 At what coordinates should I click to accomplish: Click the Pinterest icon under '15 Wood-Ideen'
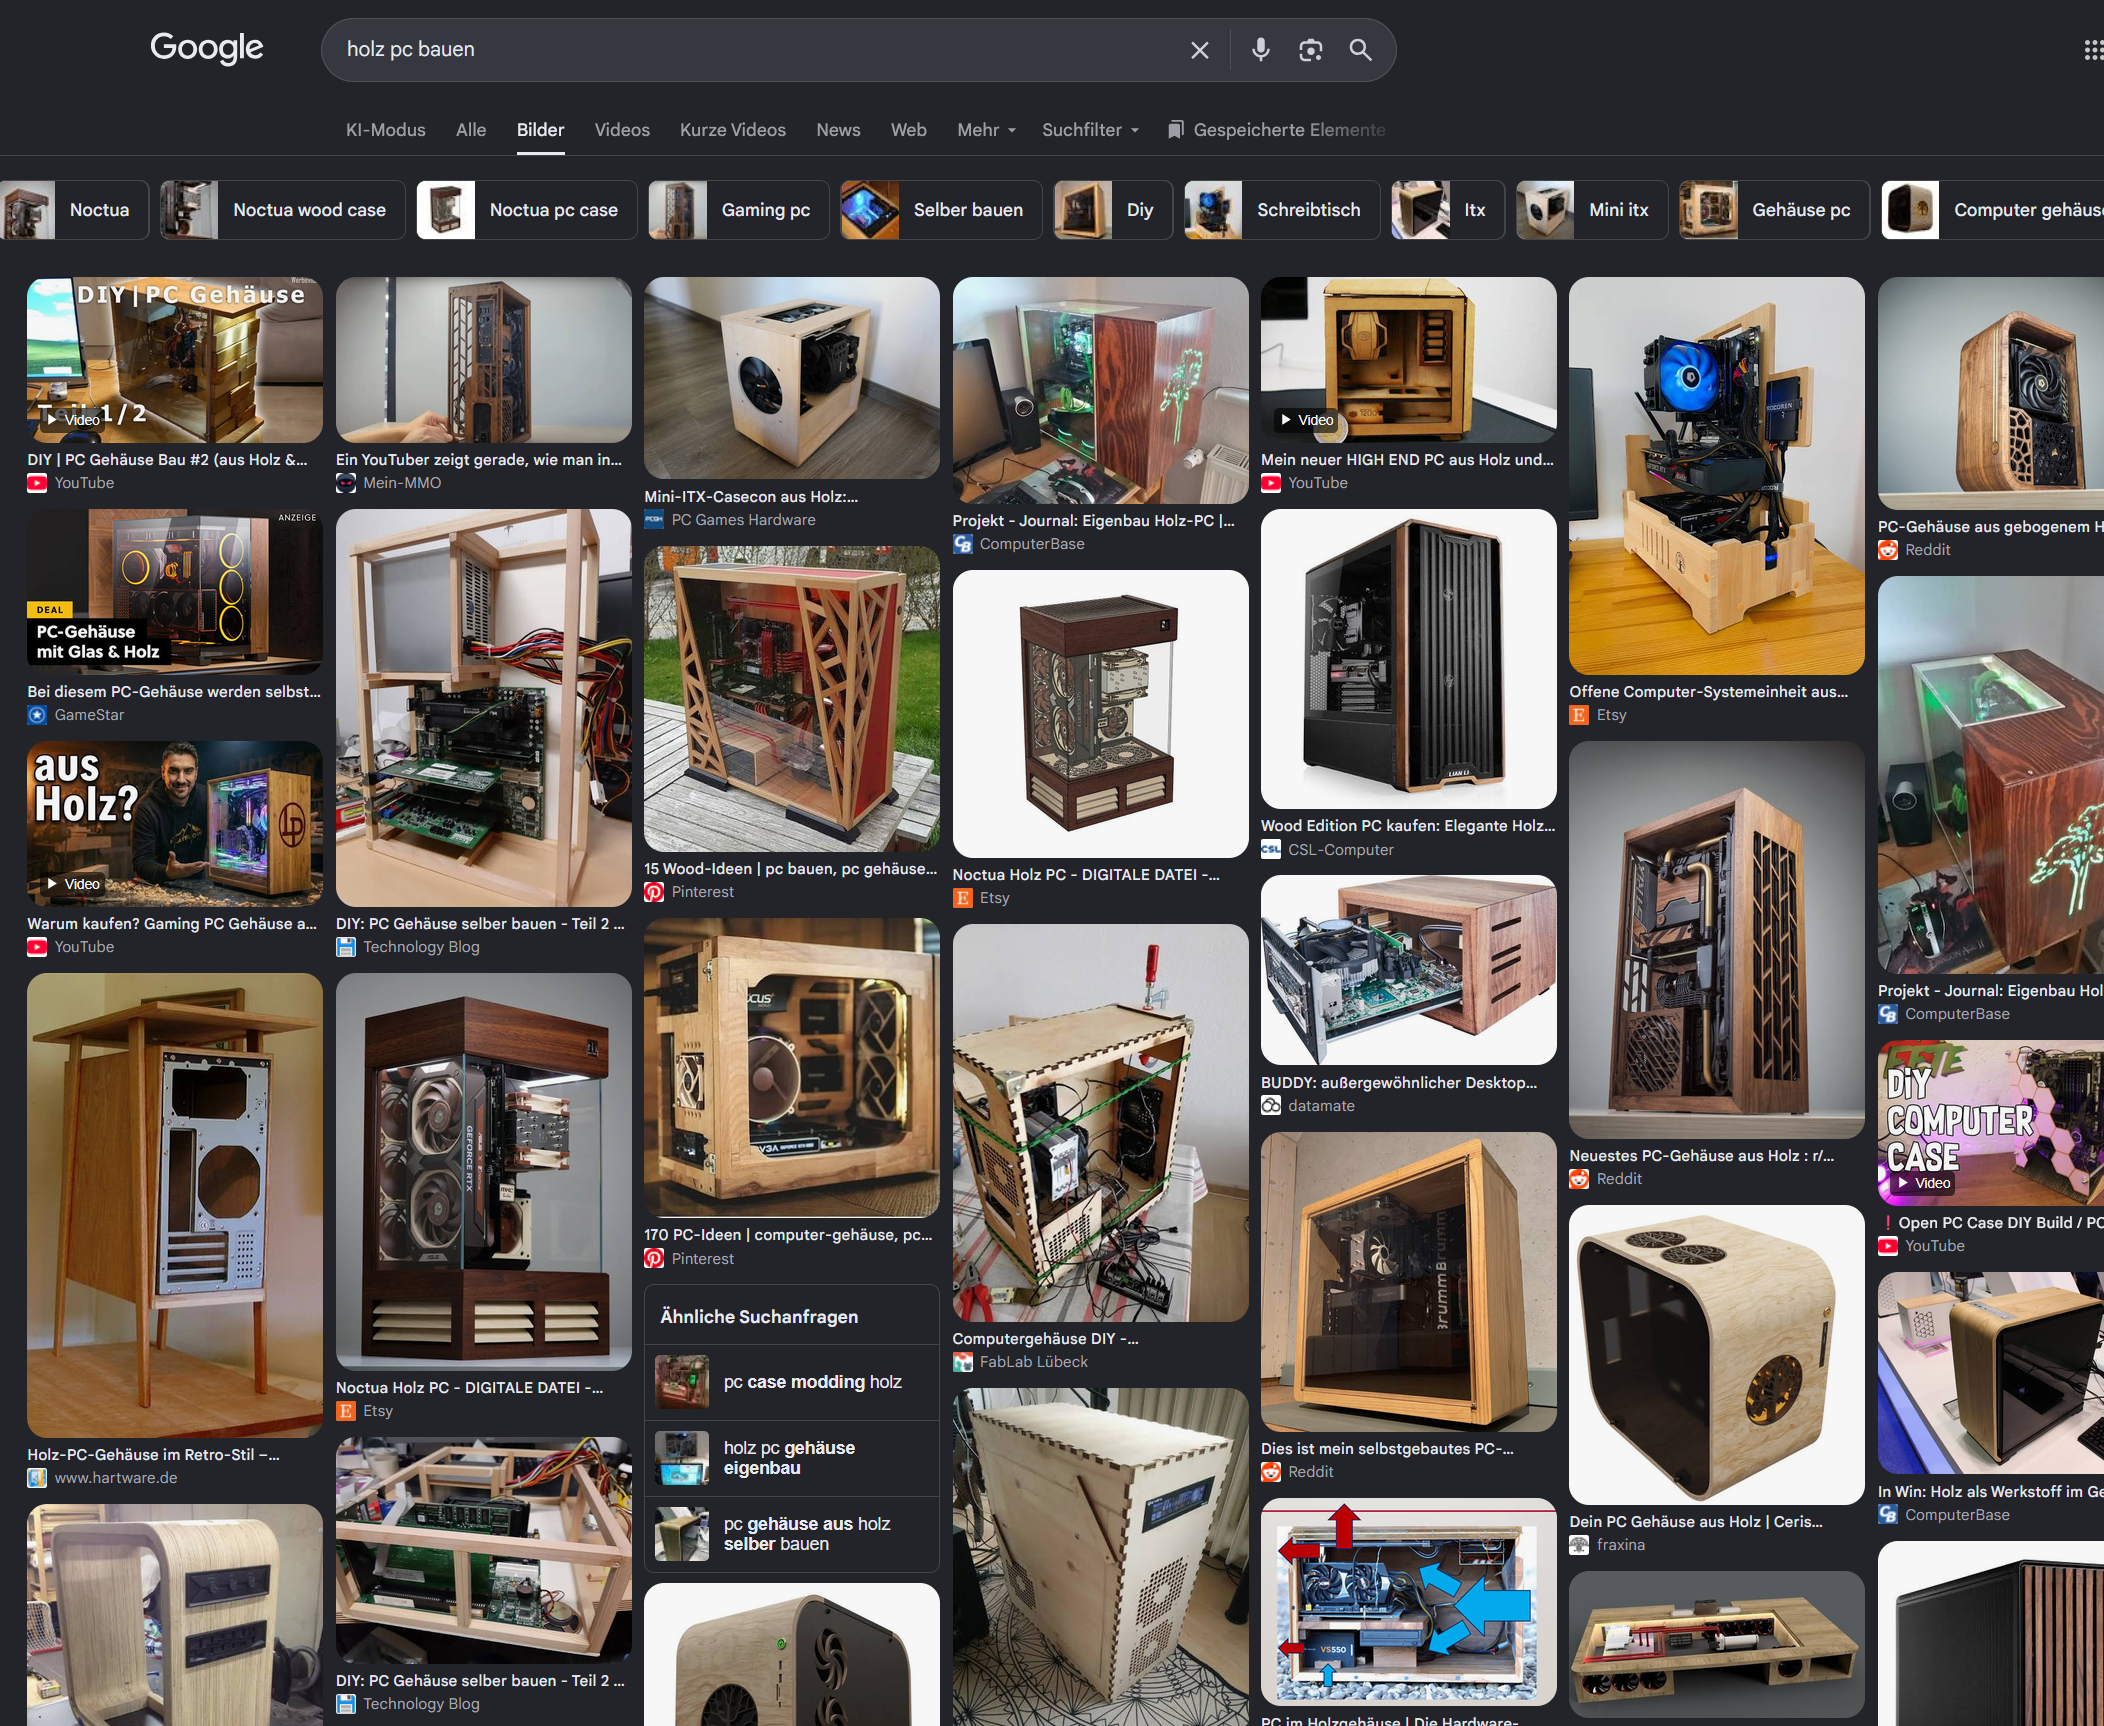tap(654, 892)
